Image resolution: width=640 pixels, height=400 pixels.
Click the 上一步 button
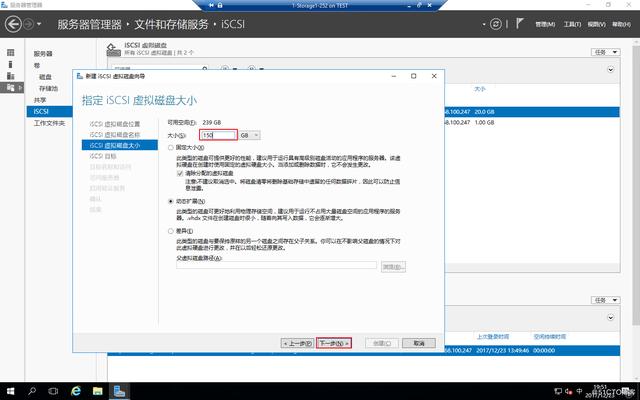[298, 343]
